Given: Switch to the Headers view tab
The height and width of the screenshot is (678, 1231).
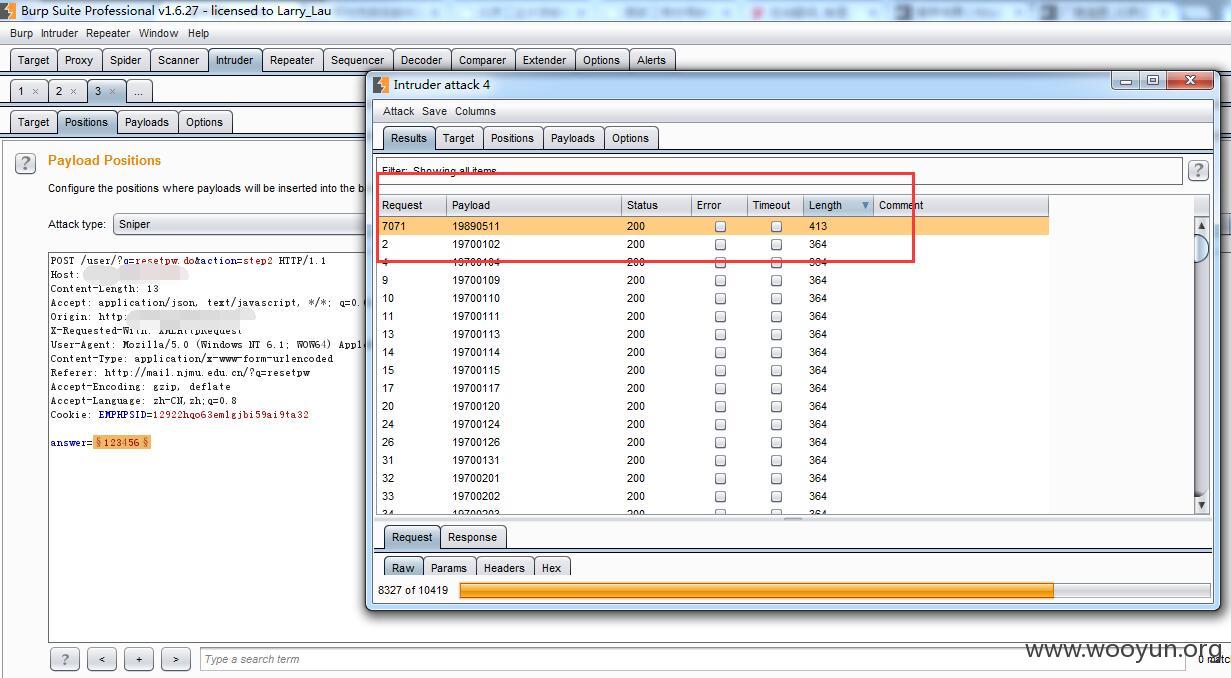Looking at the screenshot, I should click(x=504, y=568).
